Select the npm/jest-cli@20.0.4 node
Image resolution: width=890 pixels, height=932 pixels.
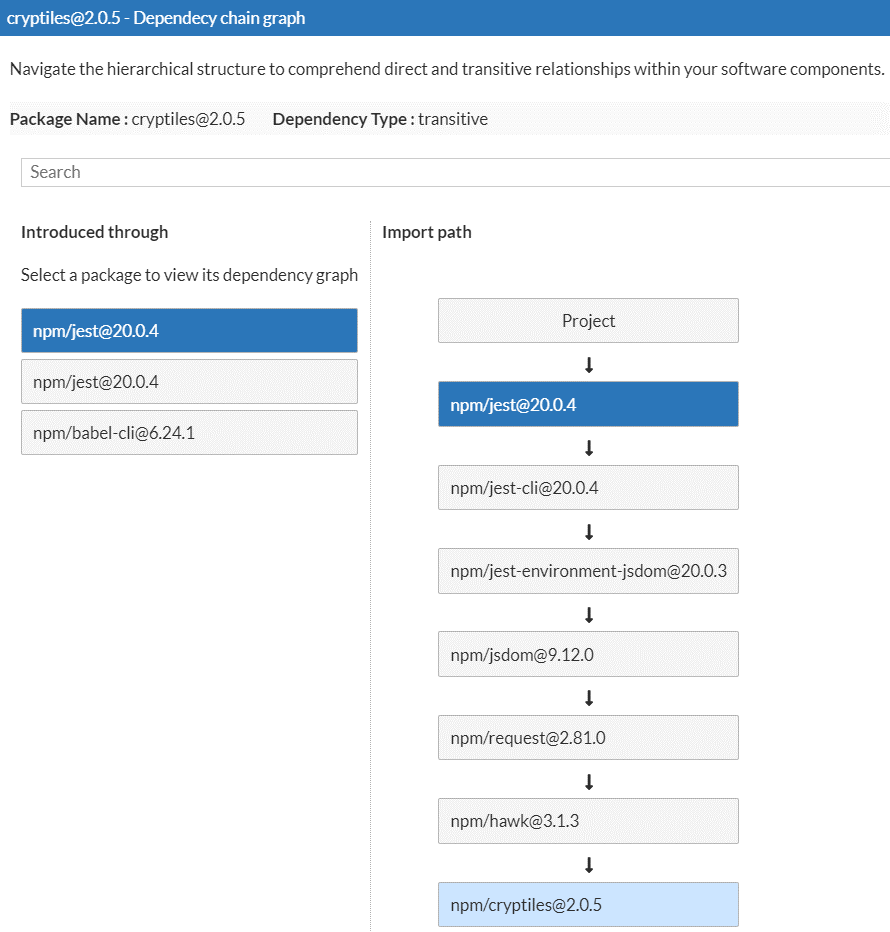coord(588,487)
